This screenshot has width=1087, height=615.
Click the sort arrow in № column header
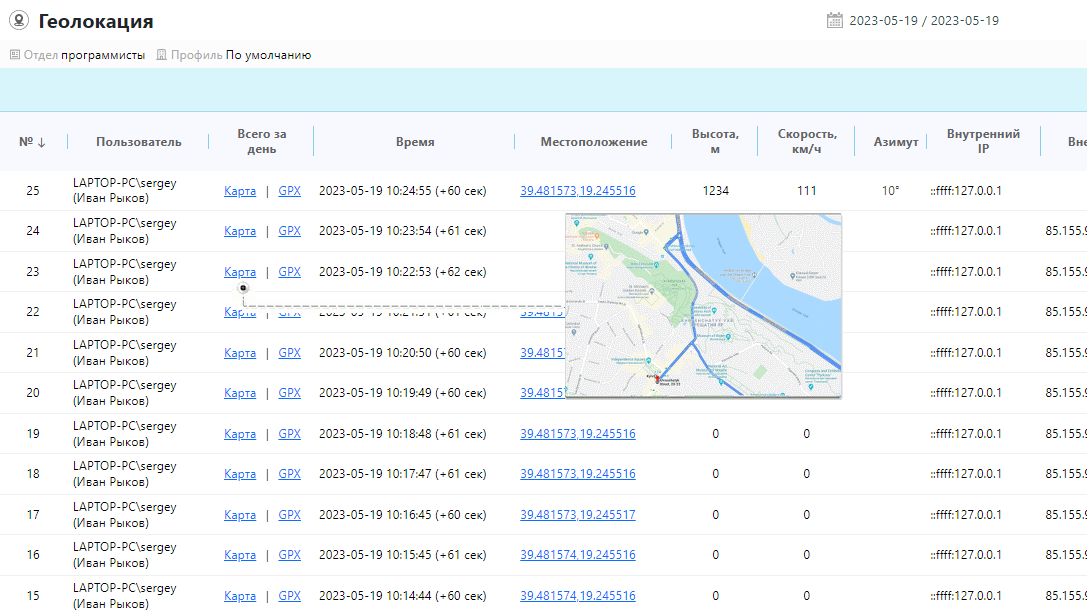click(x=42, y=142)
